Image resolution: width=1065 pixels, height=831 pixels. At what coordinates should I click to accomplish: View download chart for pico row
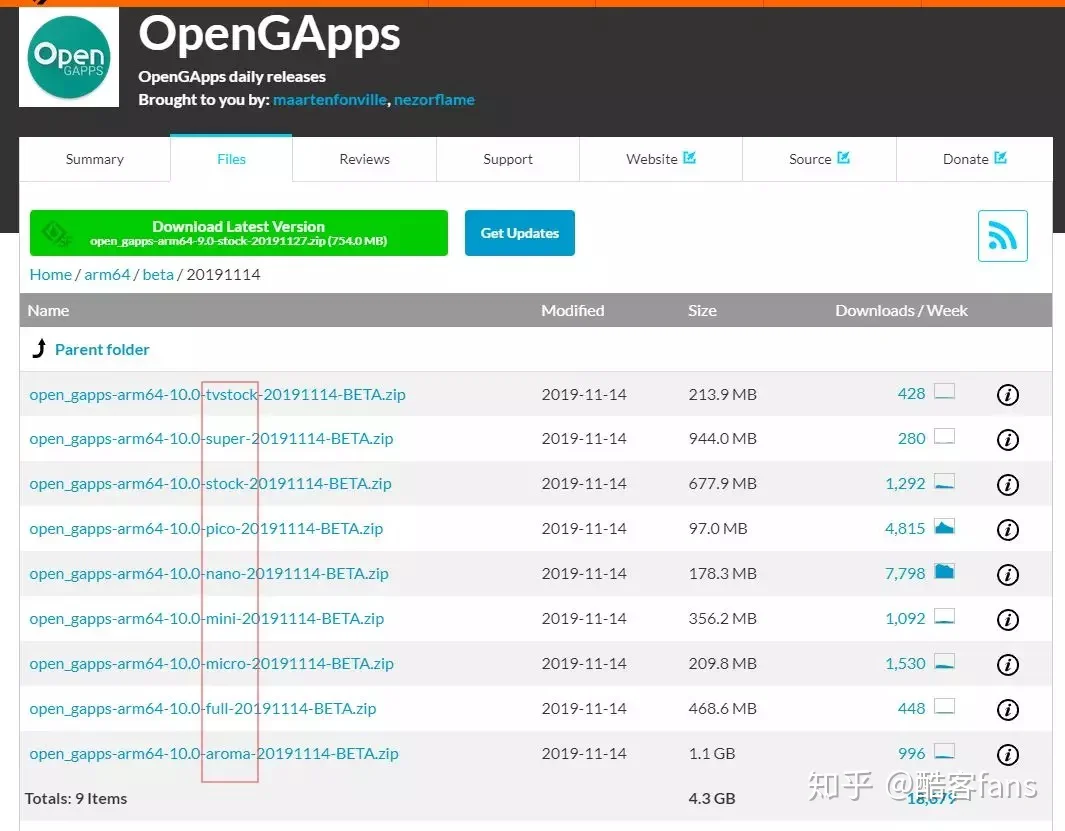(944, 527)
